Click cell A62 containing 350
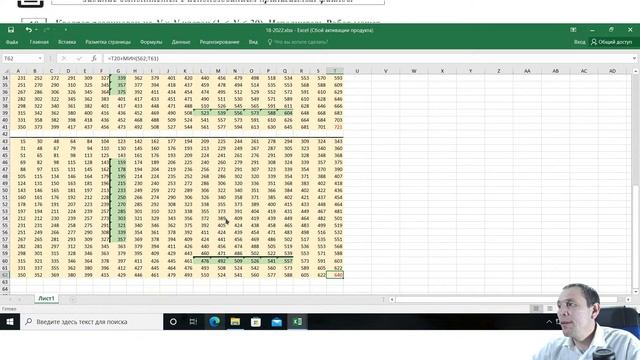 click(x=18, y=275)
